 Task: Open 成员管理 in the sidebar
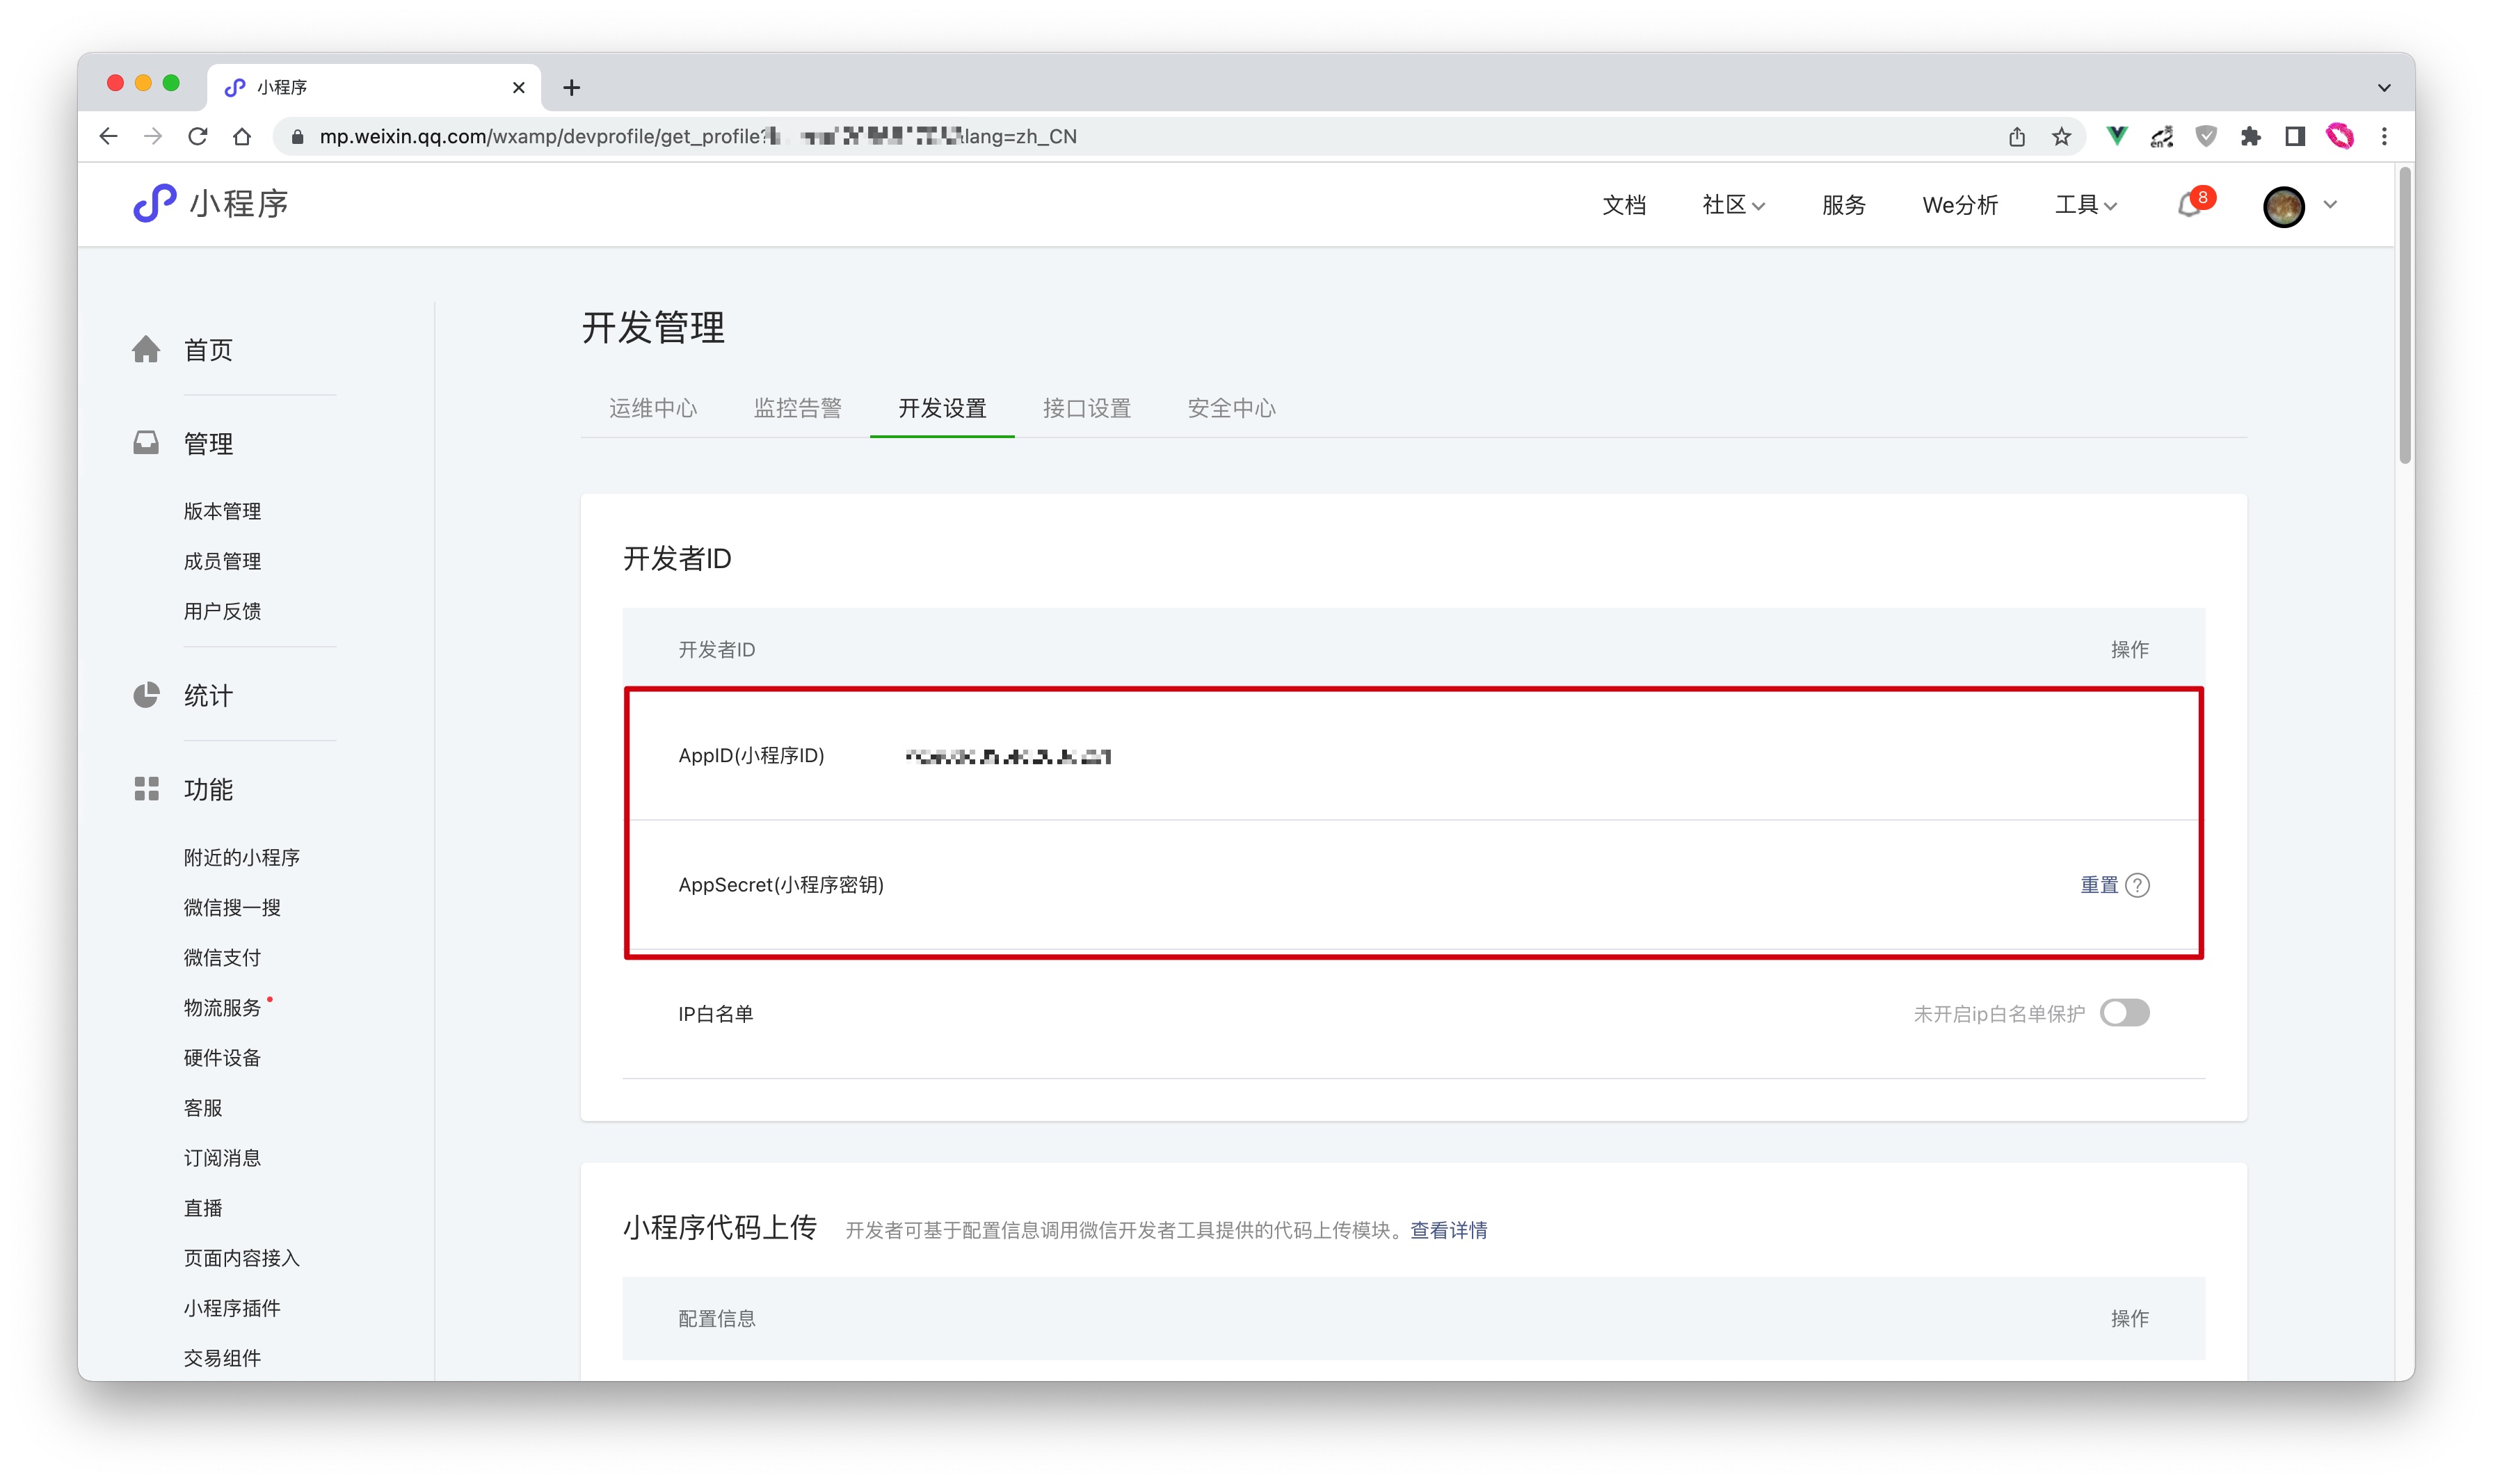222,561
